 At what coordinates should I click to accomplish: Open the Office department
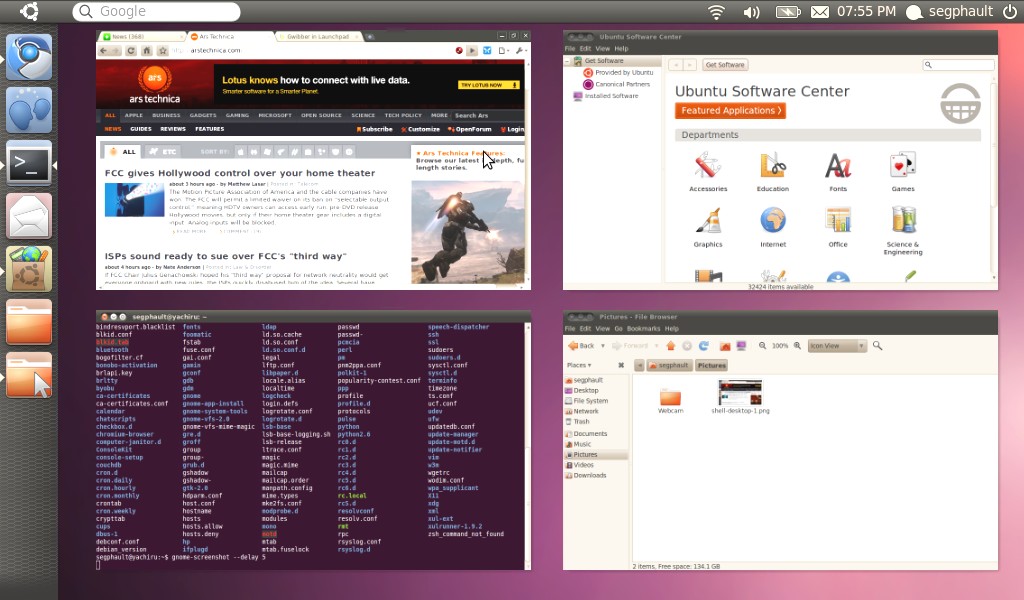tap(838, 227)
